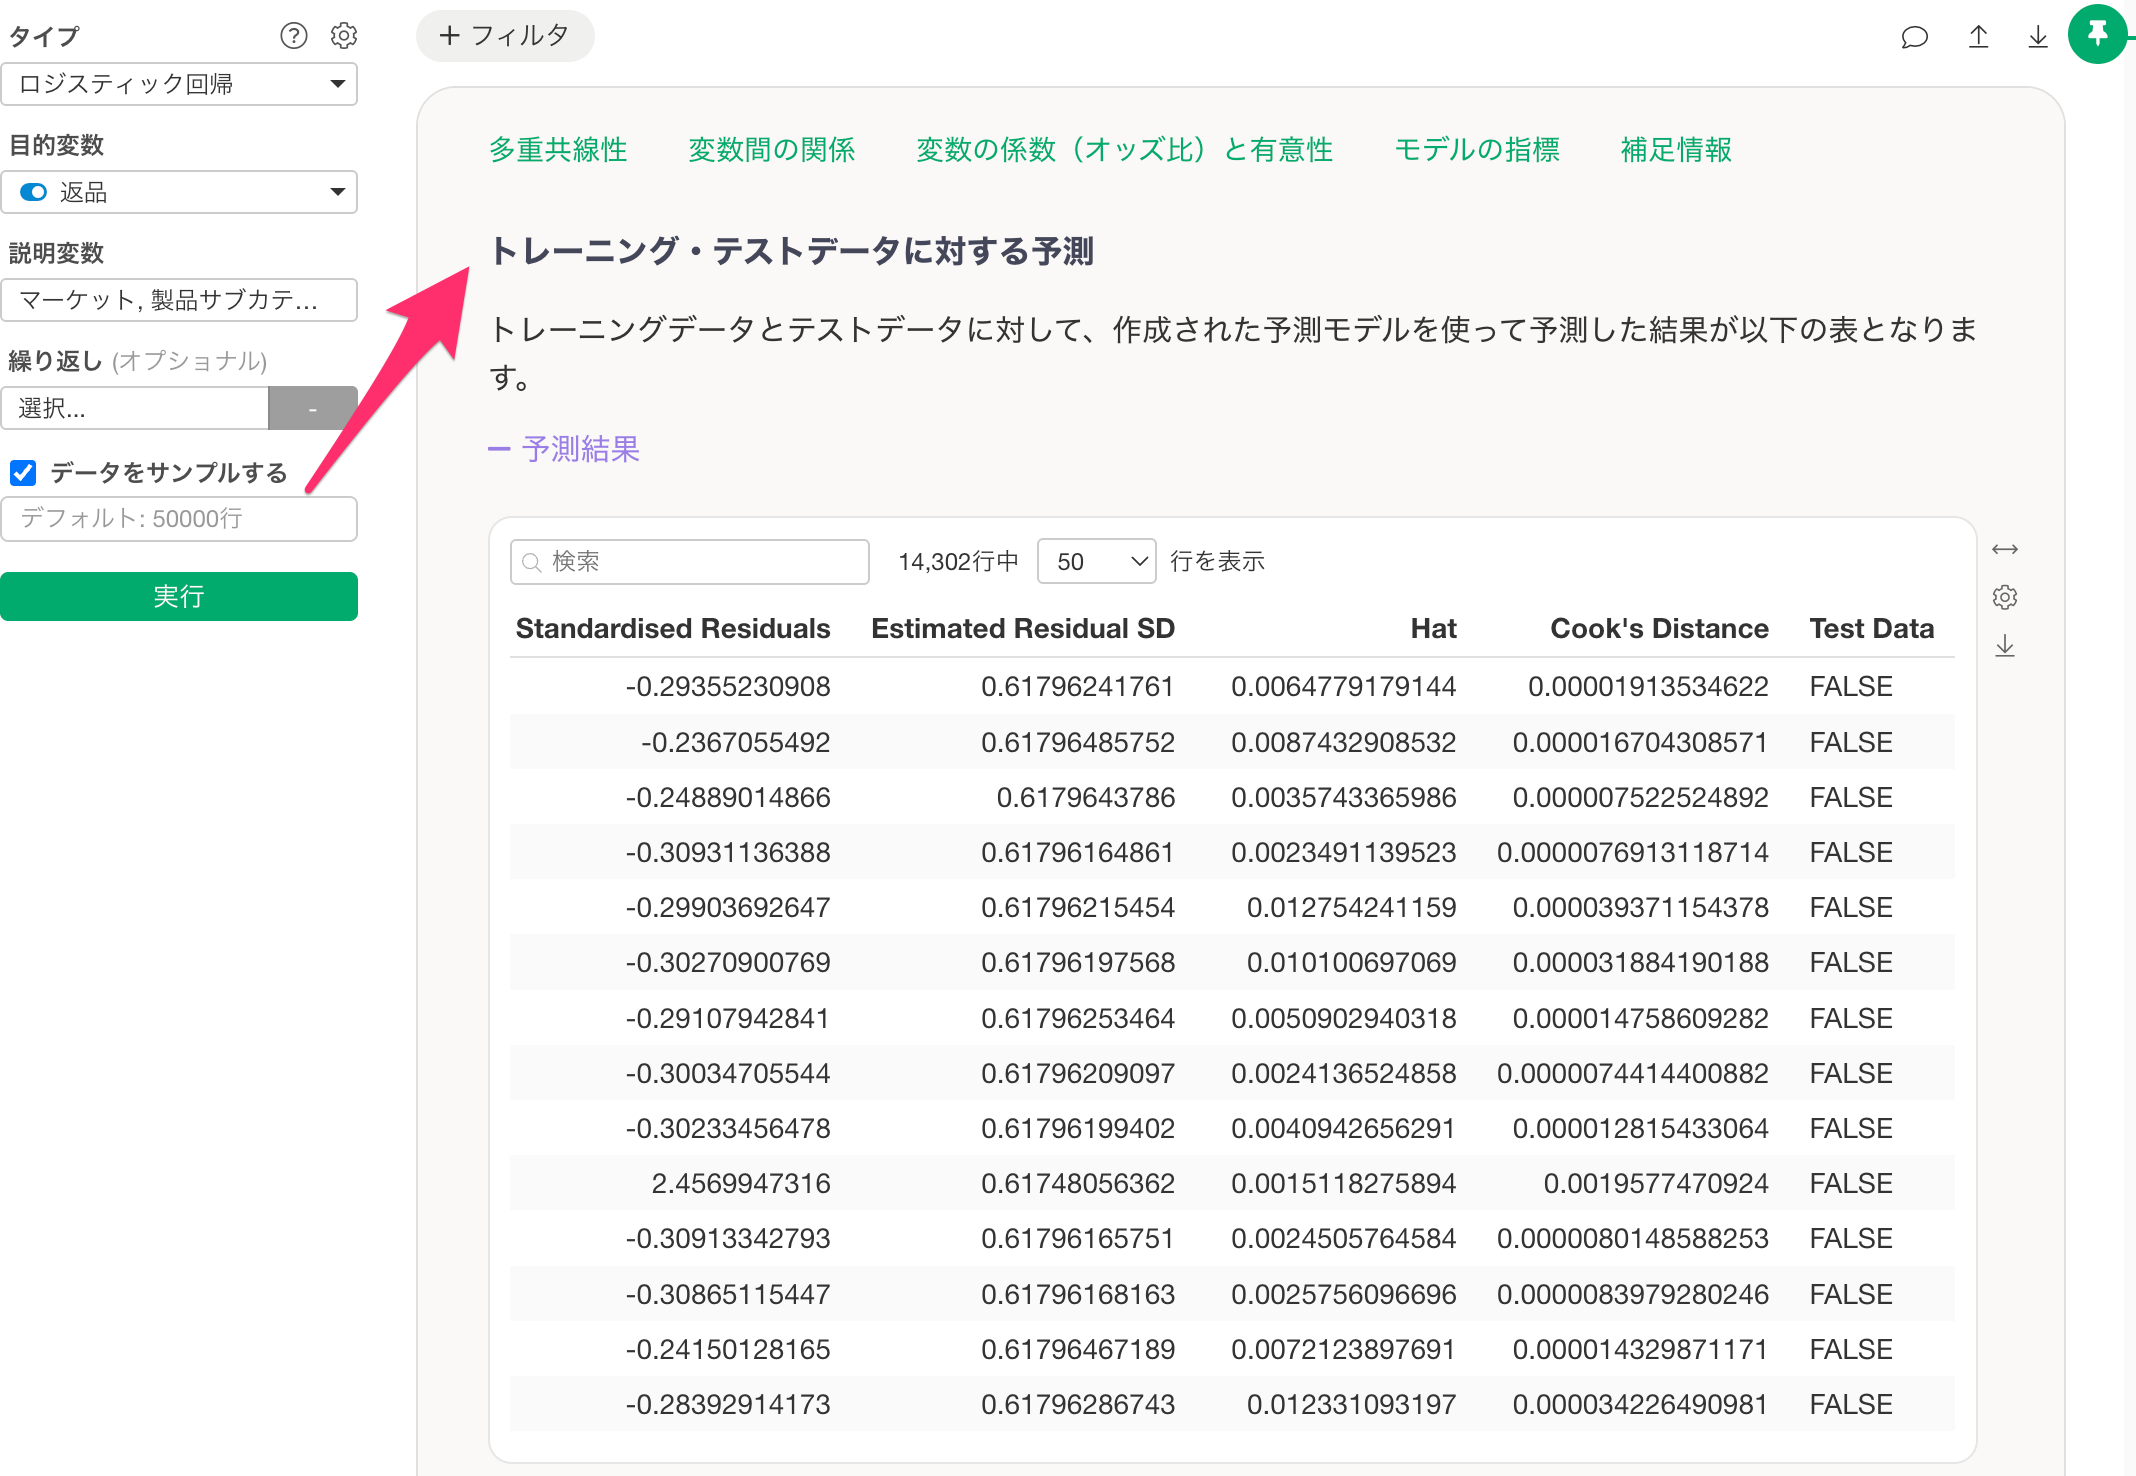This screenshot has height=1476, width=2136.
Task: Click the table expand width arrows icon
Action: tap(2005, 549)
